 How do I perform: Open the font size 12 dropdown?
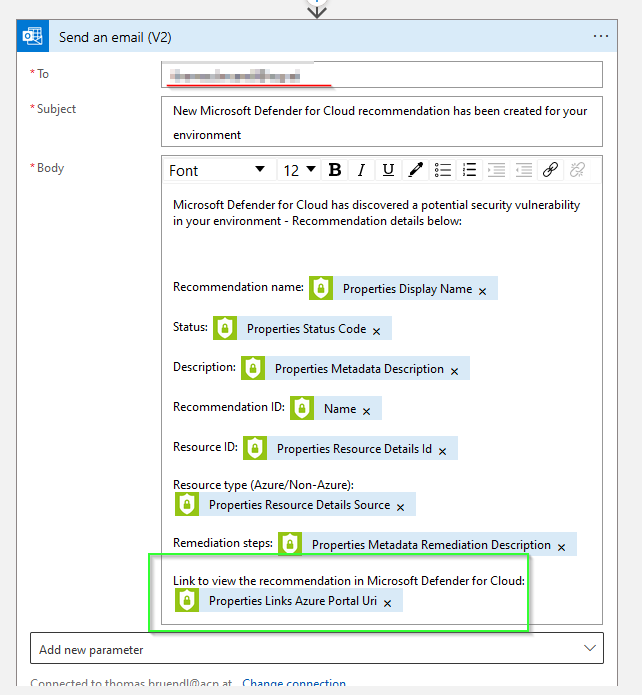[299, 170]
